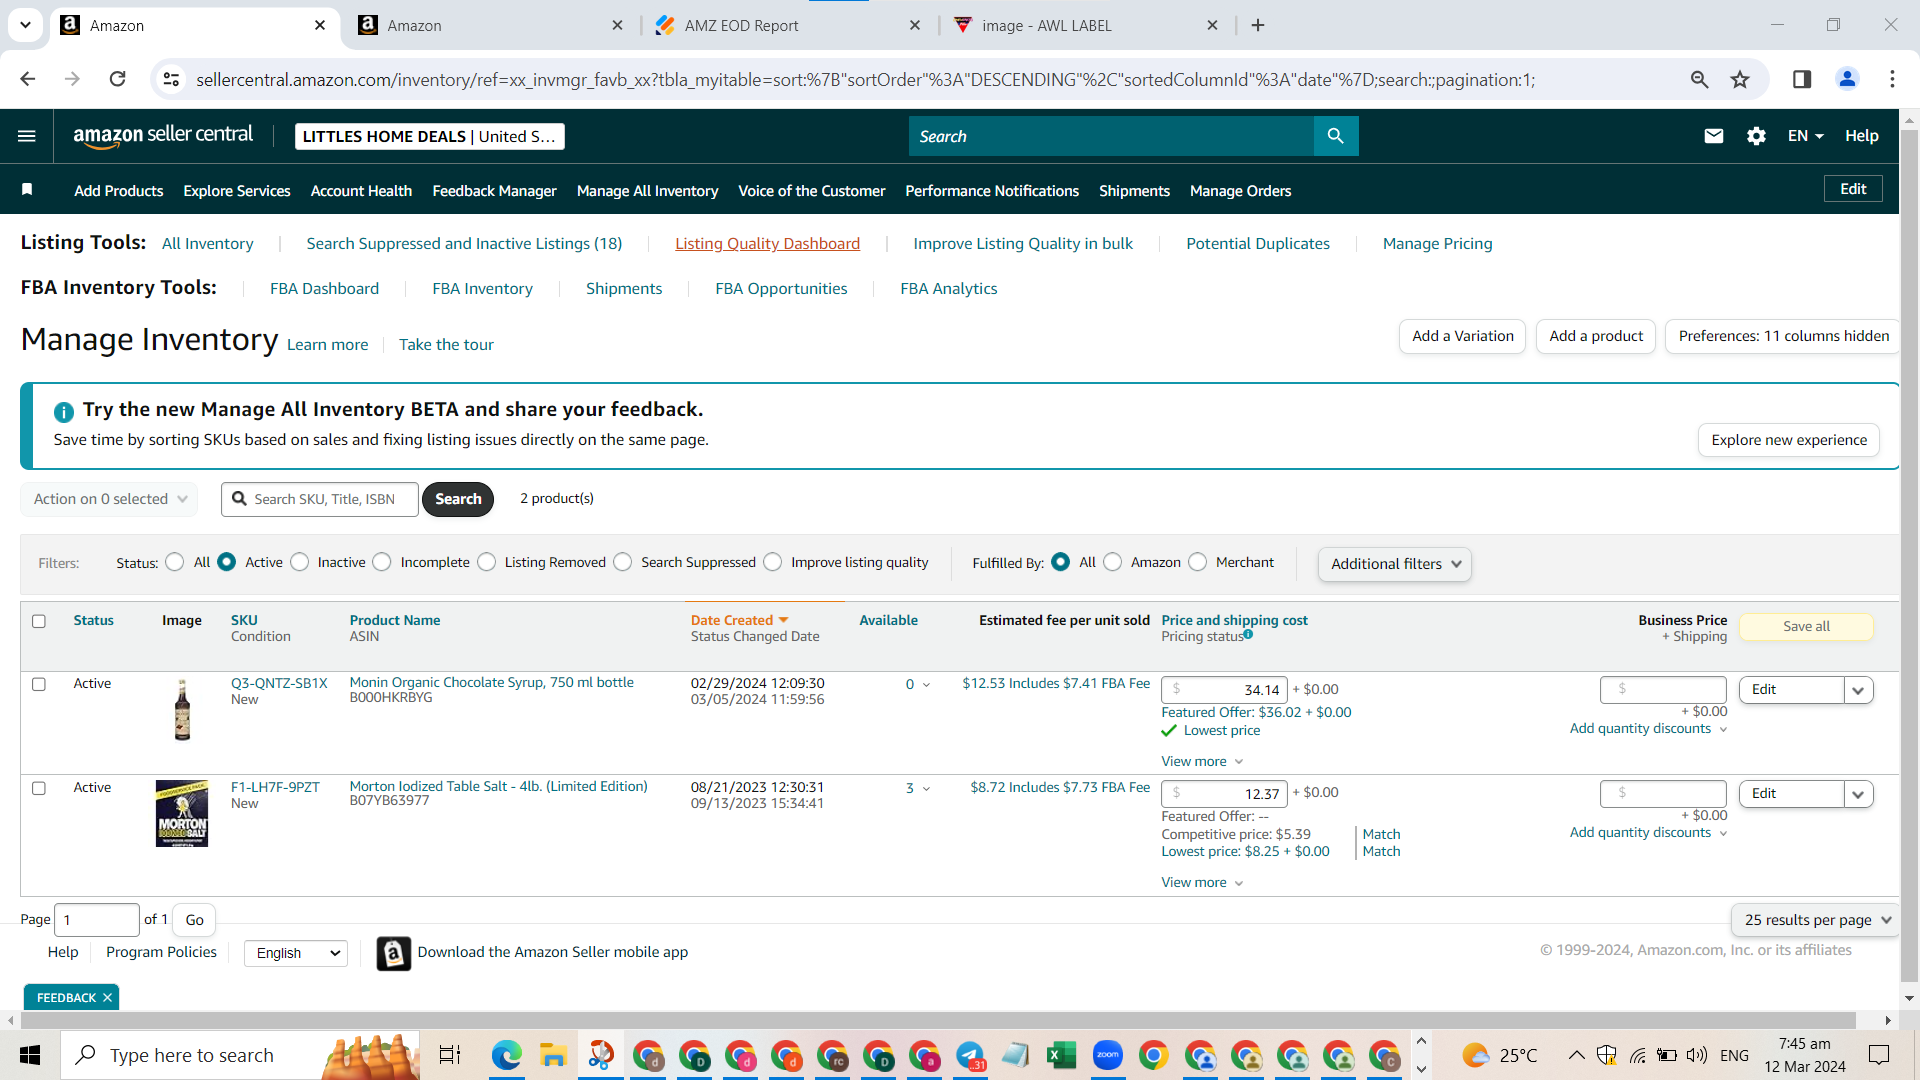Open Task View on the taskbar
Viewport: 1920px width, 1080px height.
point(450,1055)
